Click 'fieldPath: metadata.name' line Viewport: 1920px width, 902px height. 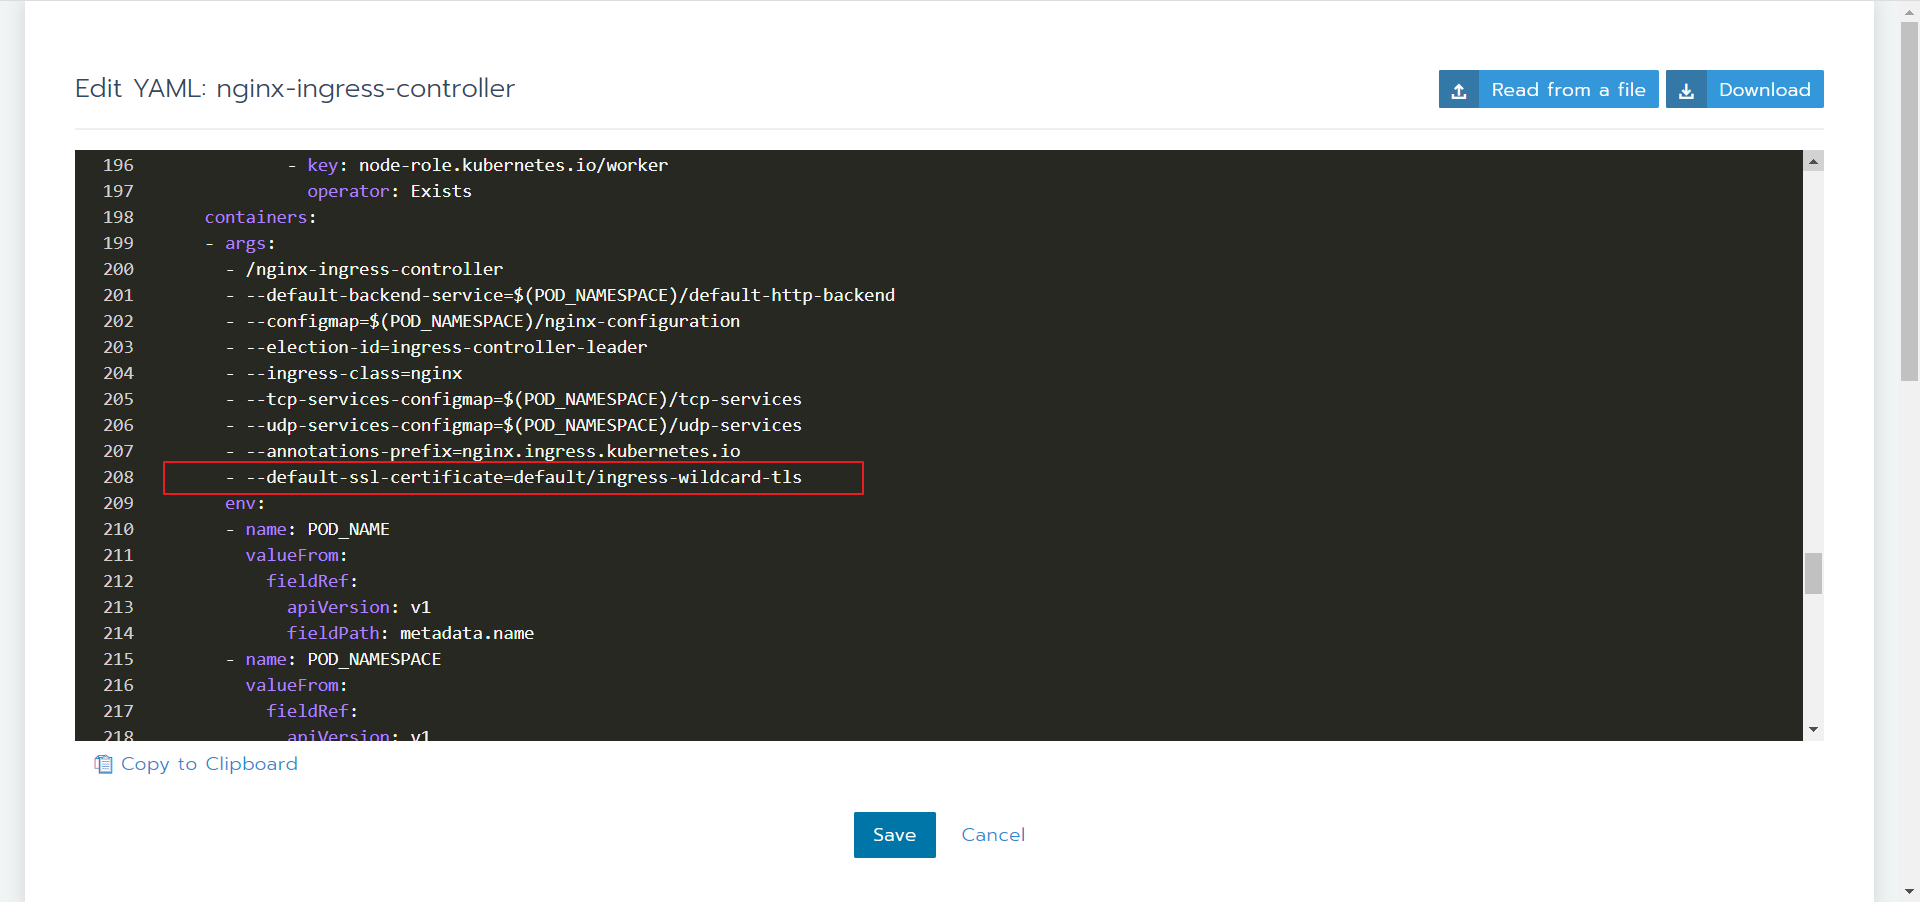pos(410,633)
